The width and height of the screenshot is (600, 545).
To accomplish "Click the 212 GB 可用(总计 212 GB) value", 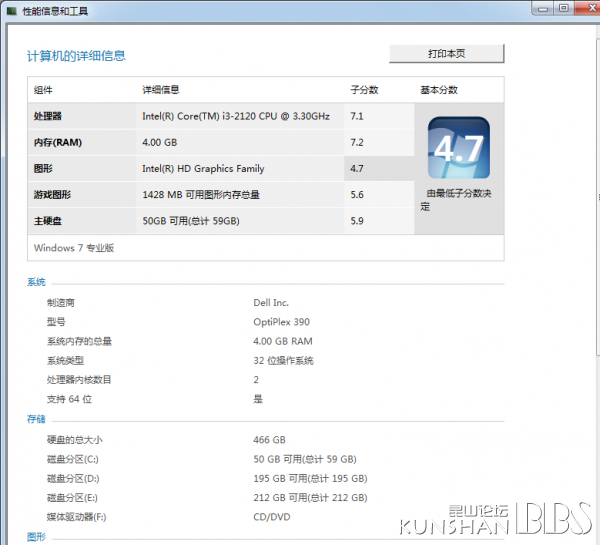I will coord(310,498).
